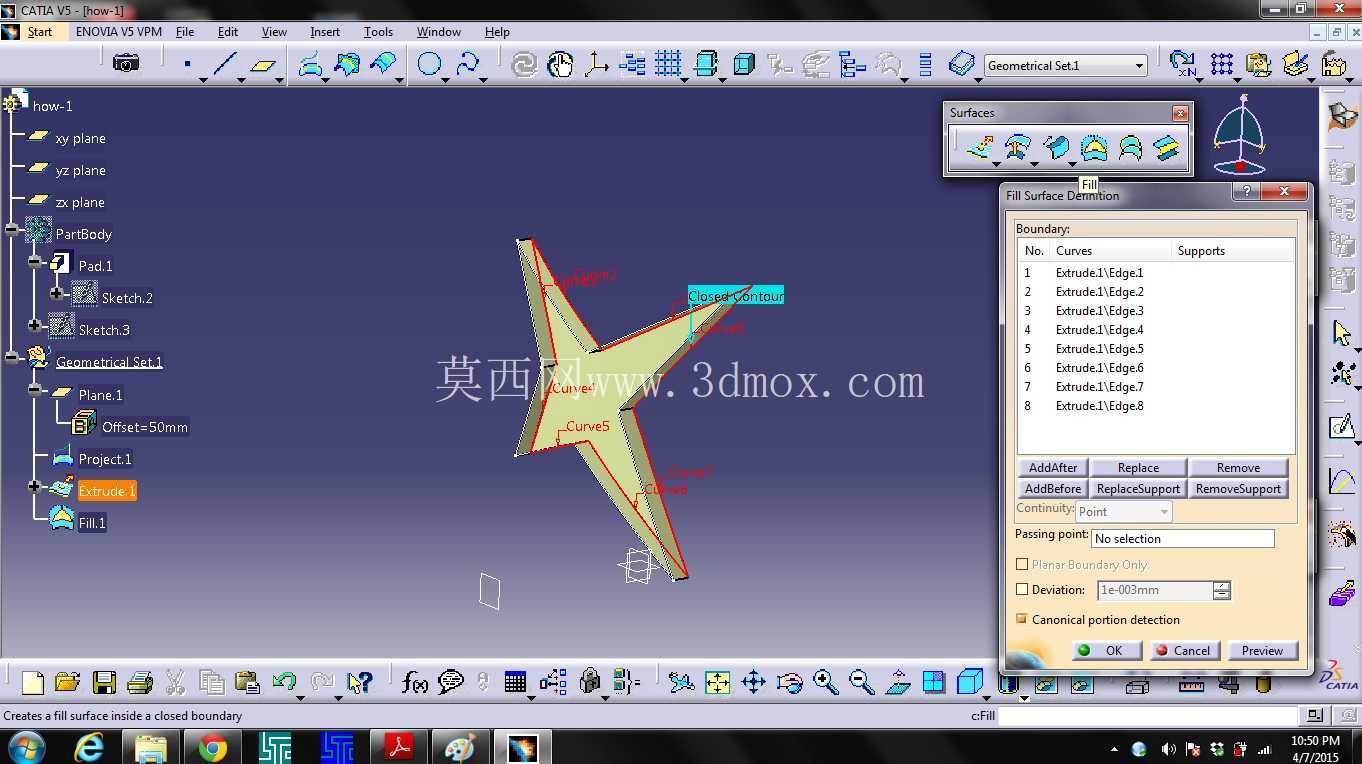Click the Multi-Sections Surface icon
Screen dimensions: 1362x764
(1130, 148)
